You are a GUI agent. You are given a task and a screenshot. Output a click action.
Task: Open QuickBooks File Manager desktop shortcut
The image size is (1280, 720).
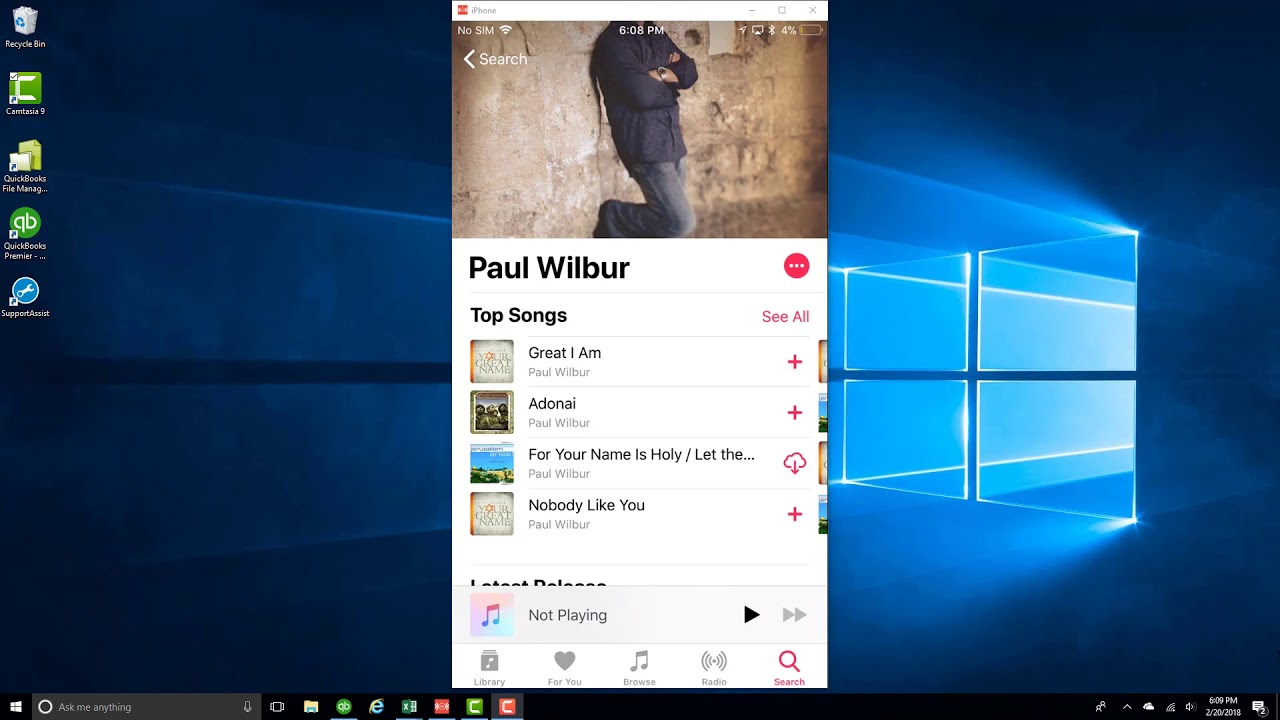pos(25,166)
